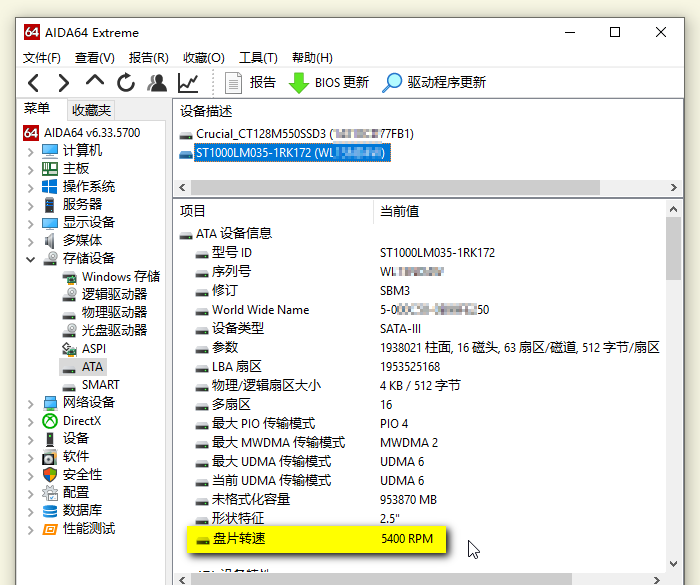700x585 pixels.
Task: Click the AIDA64 v6.33.5700 root icon
Action: pos(31,133)
